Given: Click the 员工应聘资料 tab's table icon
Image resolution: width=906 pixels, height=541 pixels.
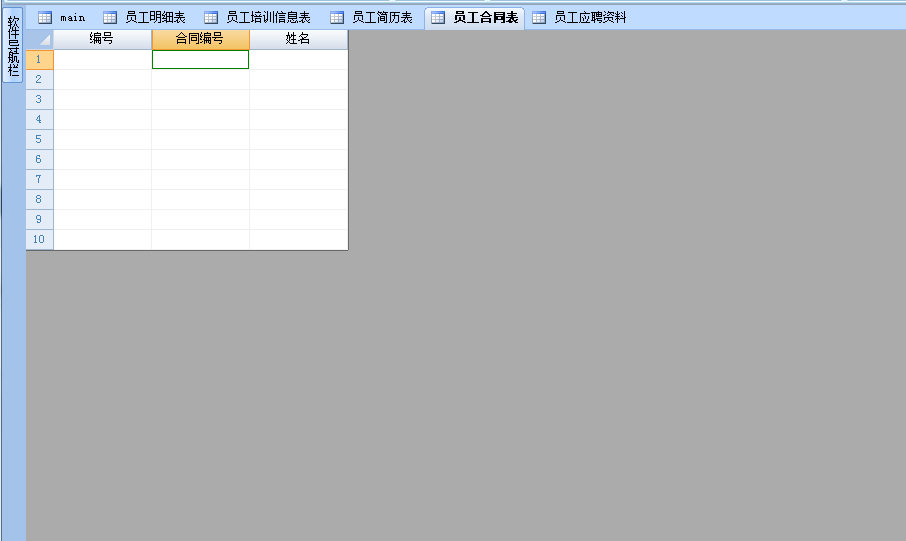Looking at the screenshot, I should [539, 18].
